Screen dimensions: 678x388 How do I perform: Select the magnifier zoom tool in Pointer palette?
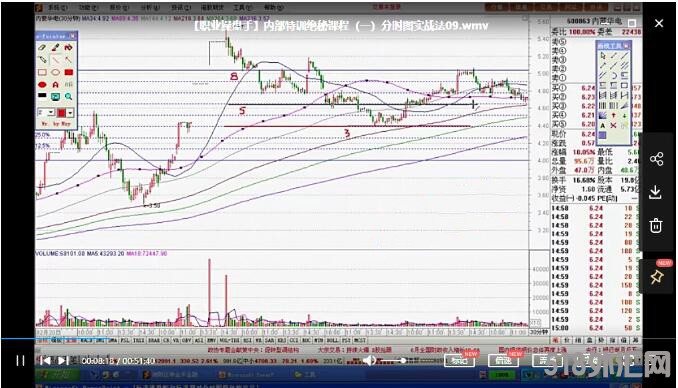pyautogui.click(x=68, y=96)
